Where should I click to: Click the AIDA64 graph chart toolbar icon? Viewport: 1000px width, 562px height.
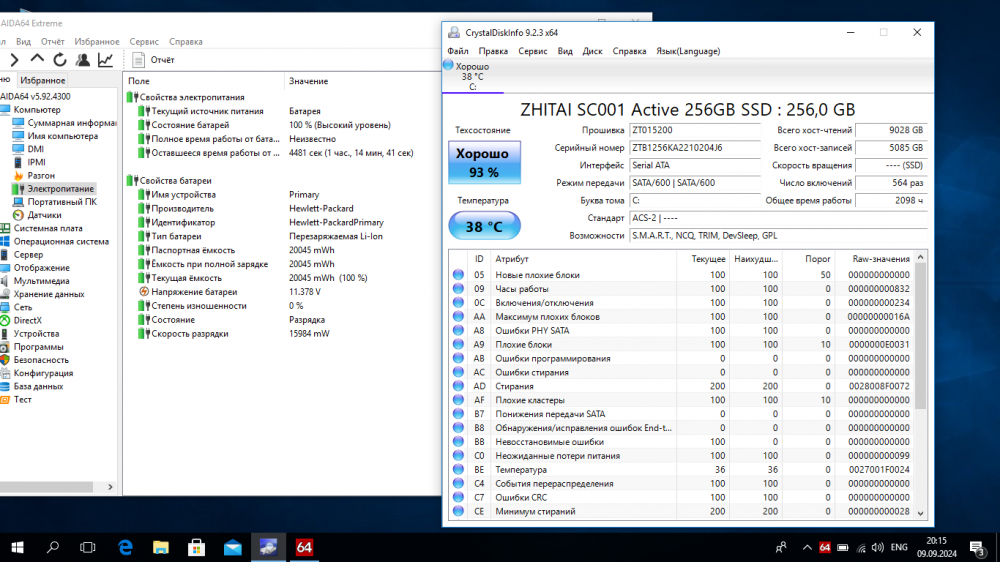pos(105,60)
